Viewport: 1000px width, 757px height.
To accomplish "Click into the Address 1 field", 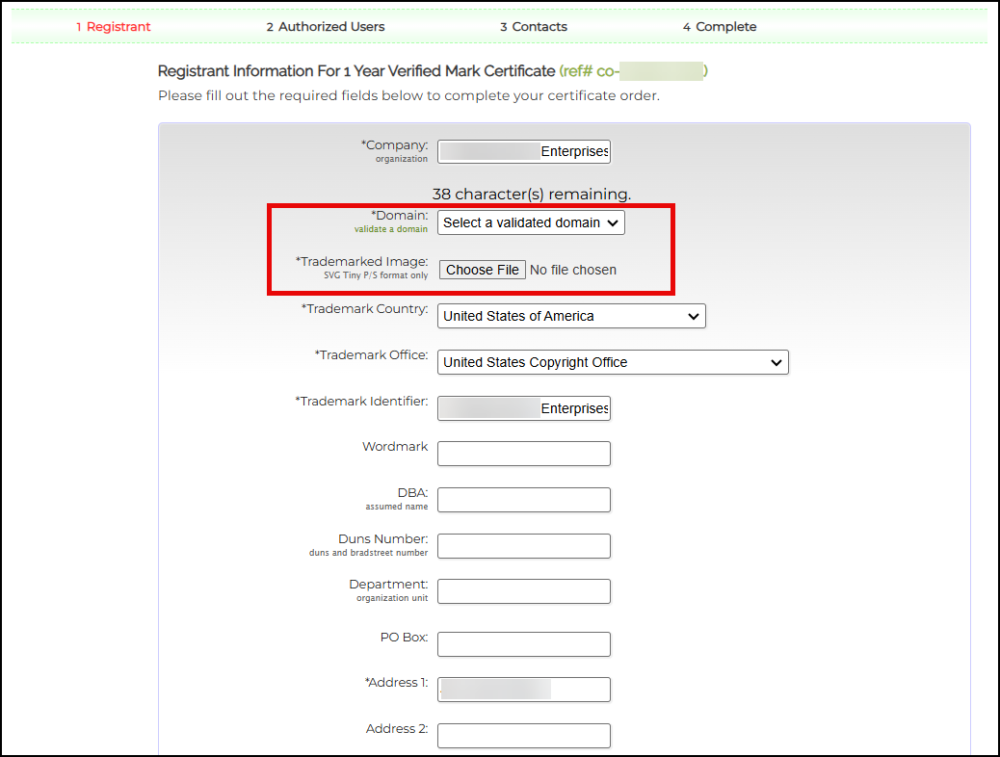I will click(523, 690).
